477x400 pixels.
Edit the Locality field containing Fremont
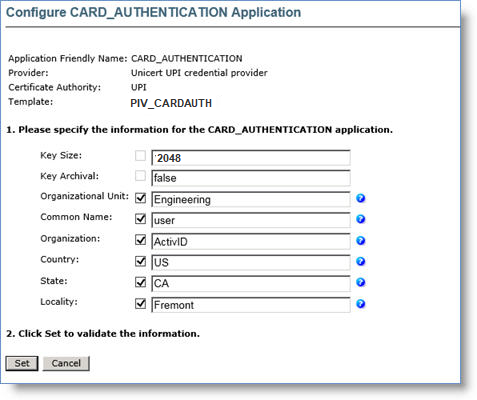(x=251, y=305)
